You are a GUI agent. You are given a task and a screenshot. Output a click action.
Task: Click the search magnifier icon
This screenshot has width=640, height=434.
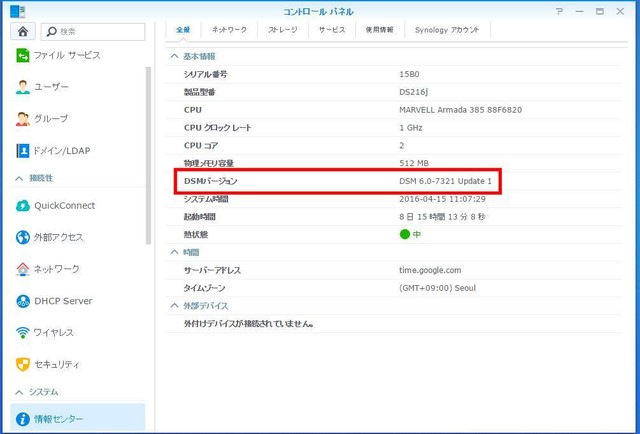coord(51,31)
